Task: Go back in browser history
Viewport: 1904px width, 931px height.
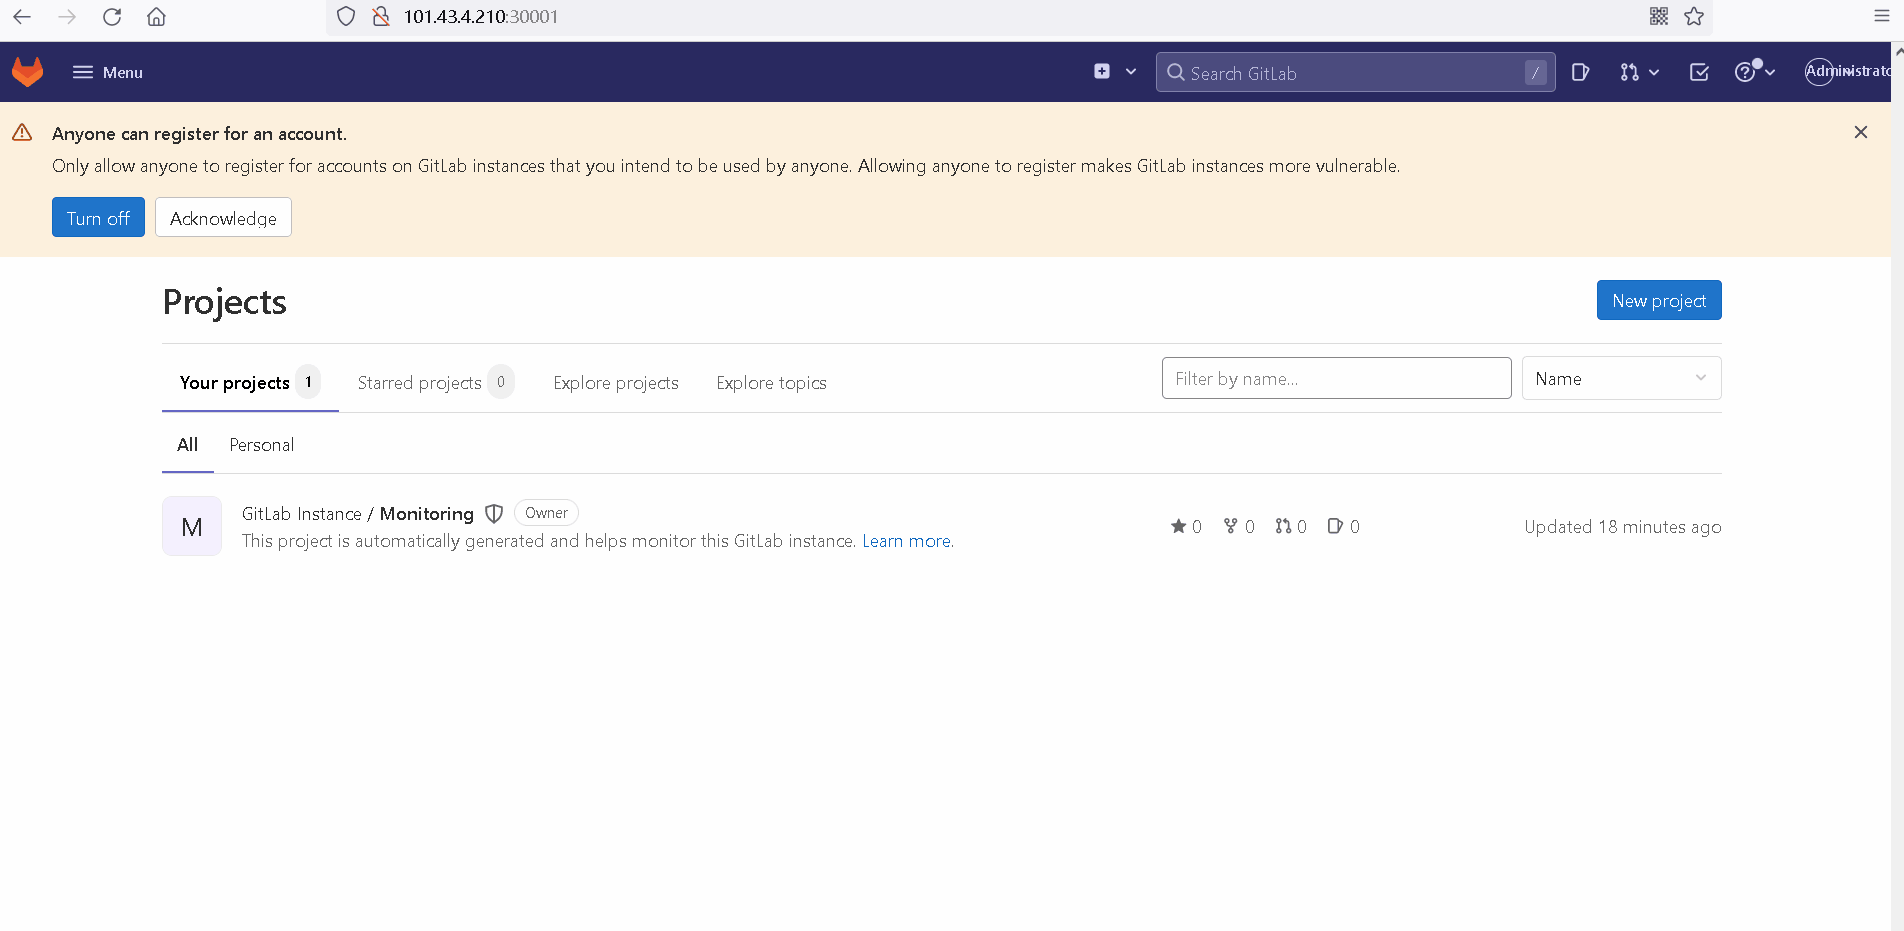Action: point(22,16)
